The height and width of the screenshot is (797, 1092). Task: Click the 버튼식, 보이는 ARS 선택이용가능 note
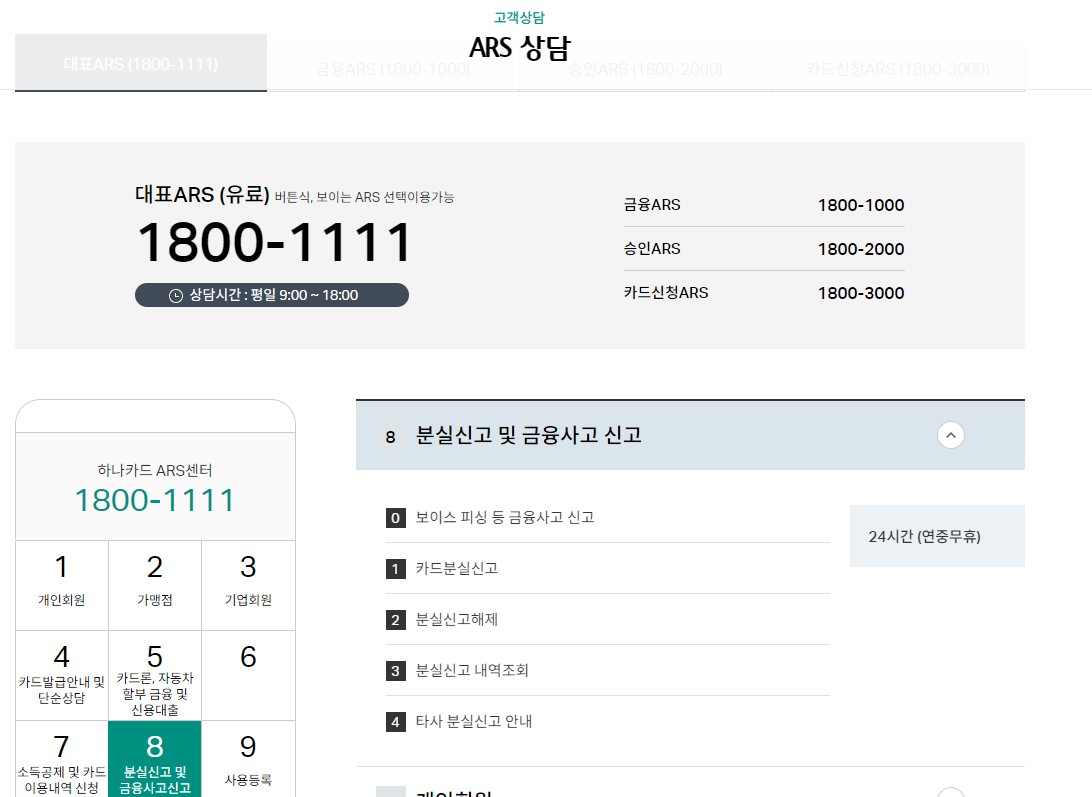click(364, 197)
